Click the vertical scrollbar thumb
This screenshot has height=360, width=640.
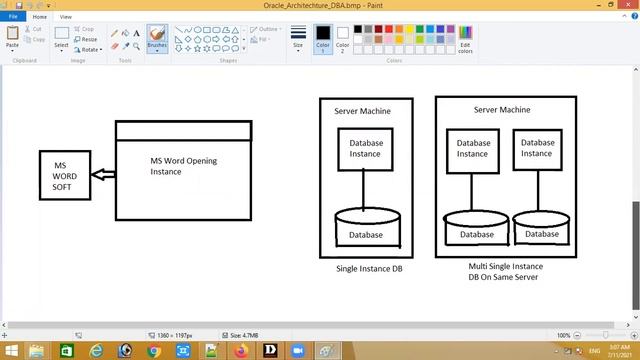[636, 256]
